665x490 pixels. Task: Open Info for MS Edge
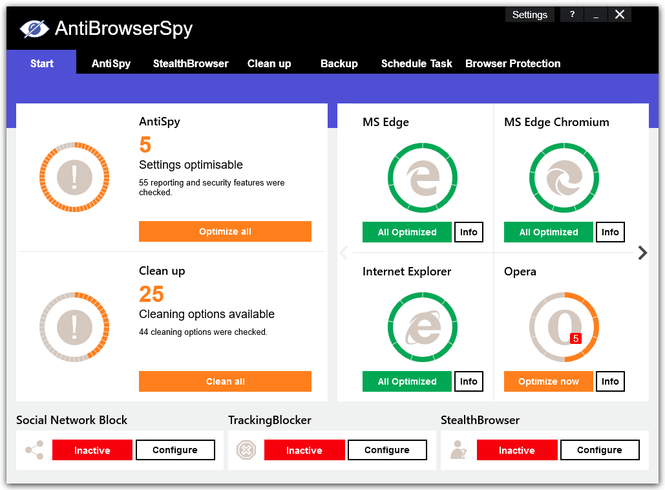pos(469,232)
